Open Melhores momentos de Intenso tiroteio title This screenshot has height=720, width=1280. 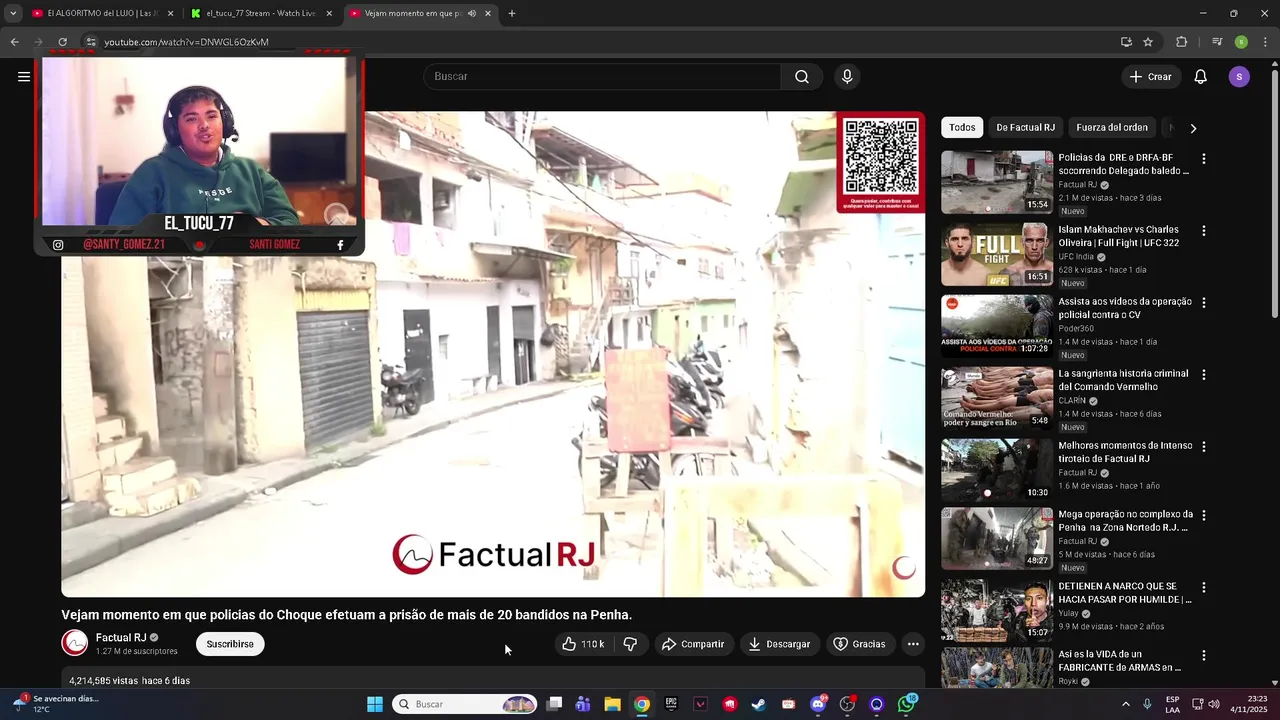click(1125, 452)
